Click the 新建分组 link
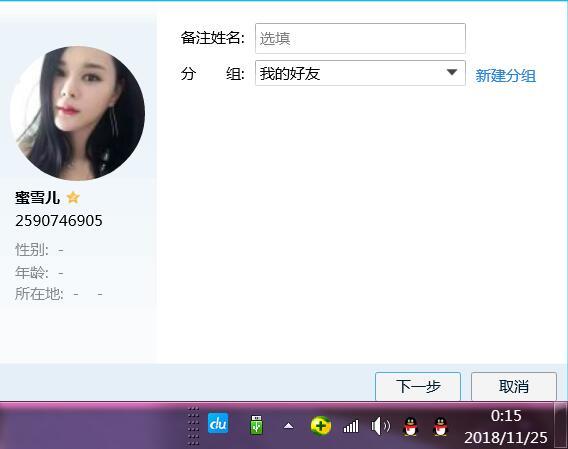 505,76
